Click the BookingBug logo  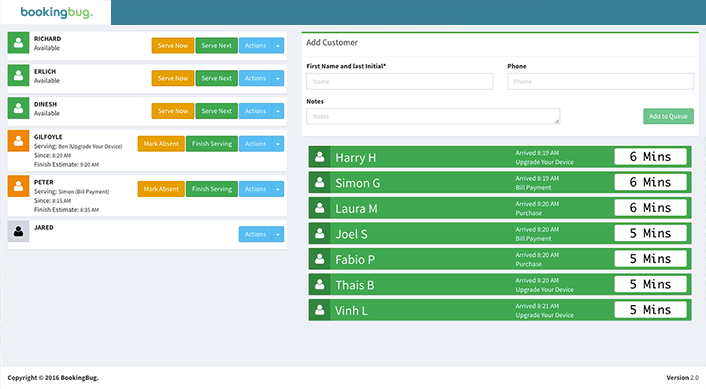tap(57, 13)
